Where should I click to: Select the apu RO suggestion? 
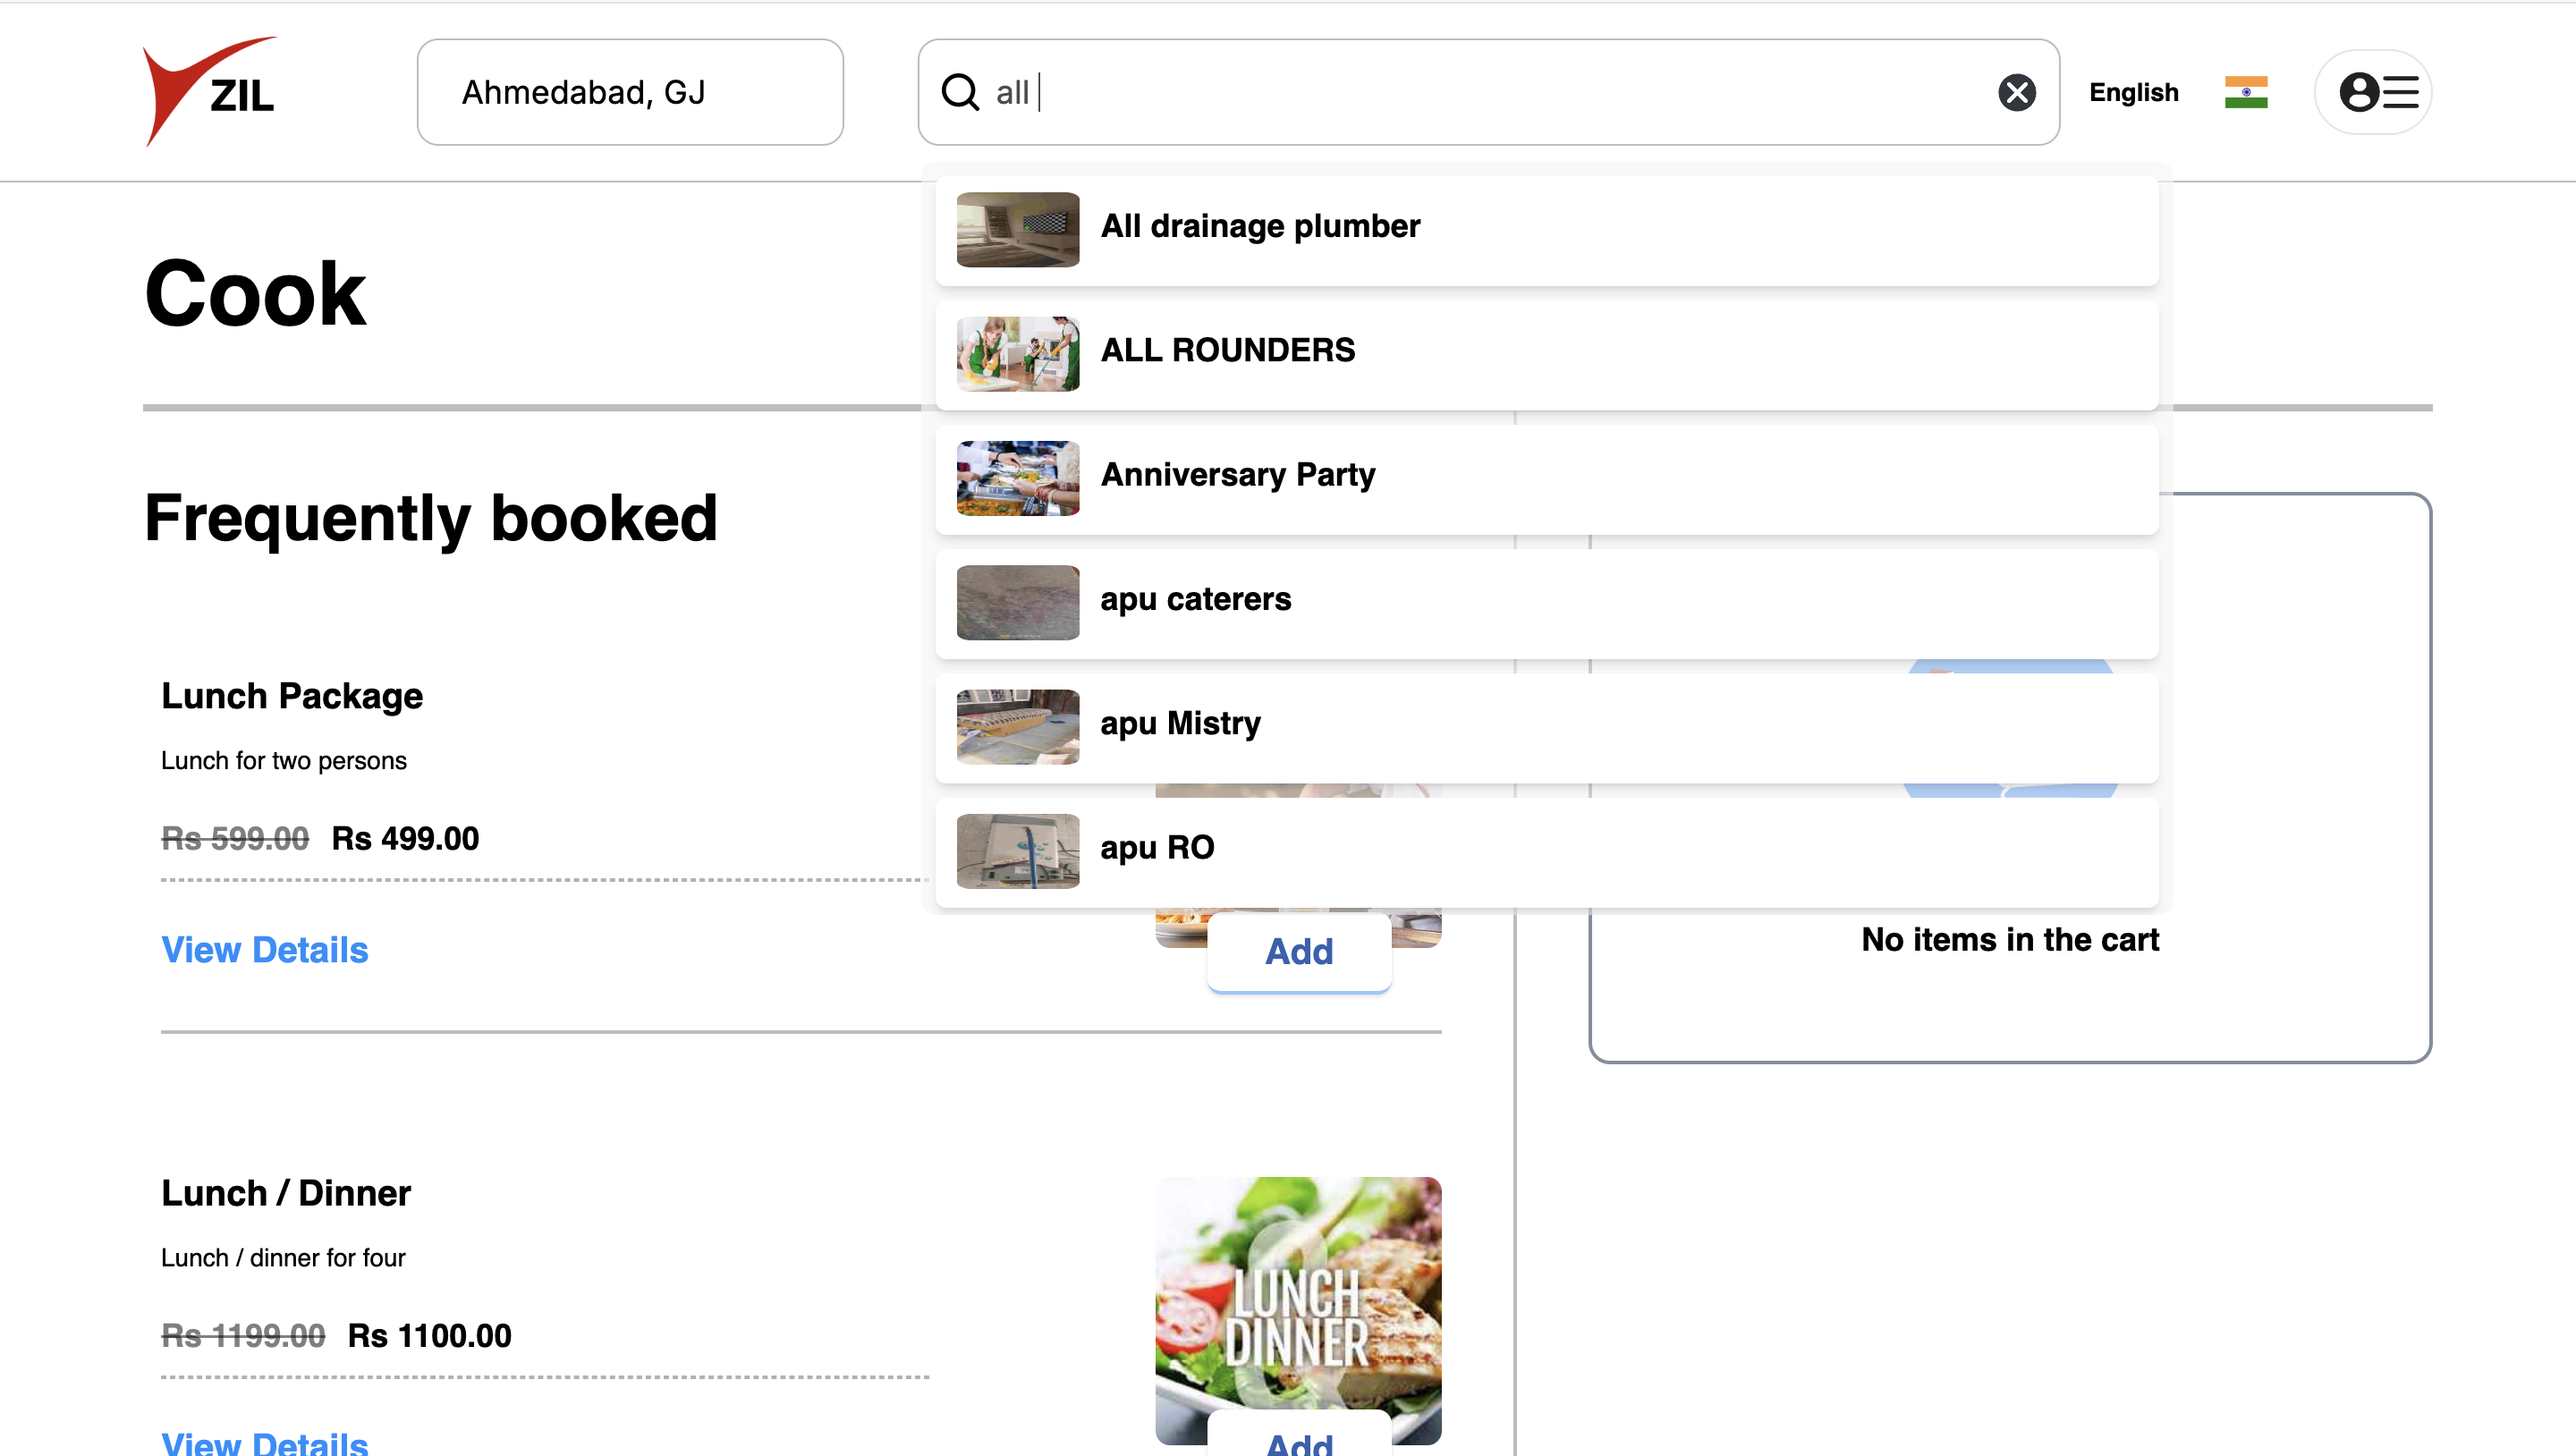1157,848
